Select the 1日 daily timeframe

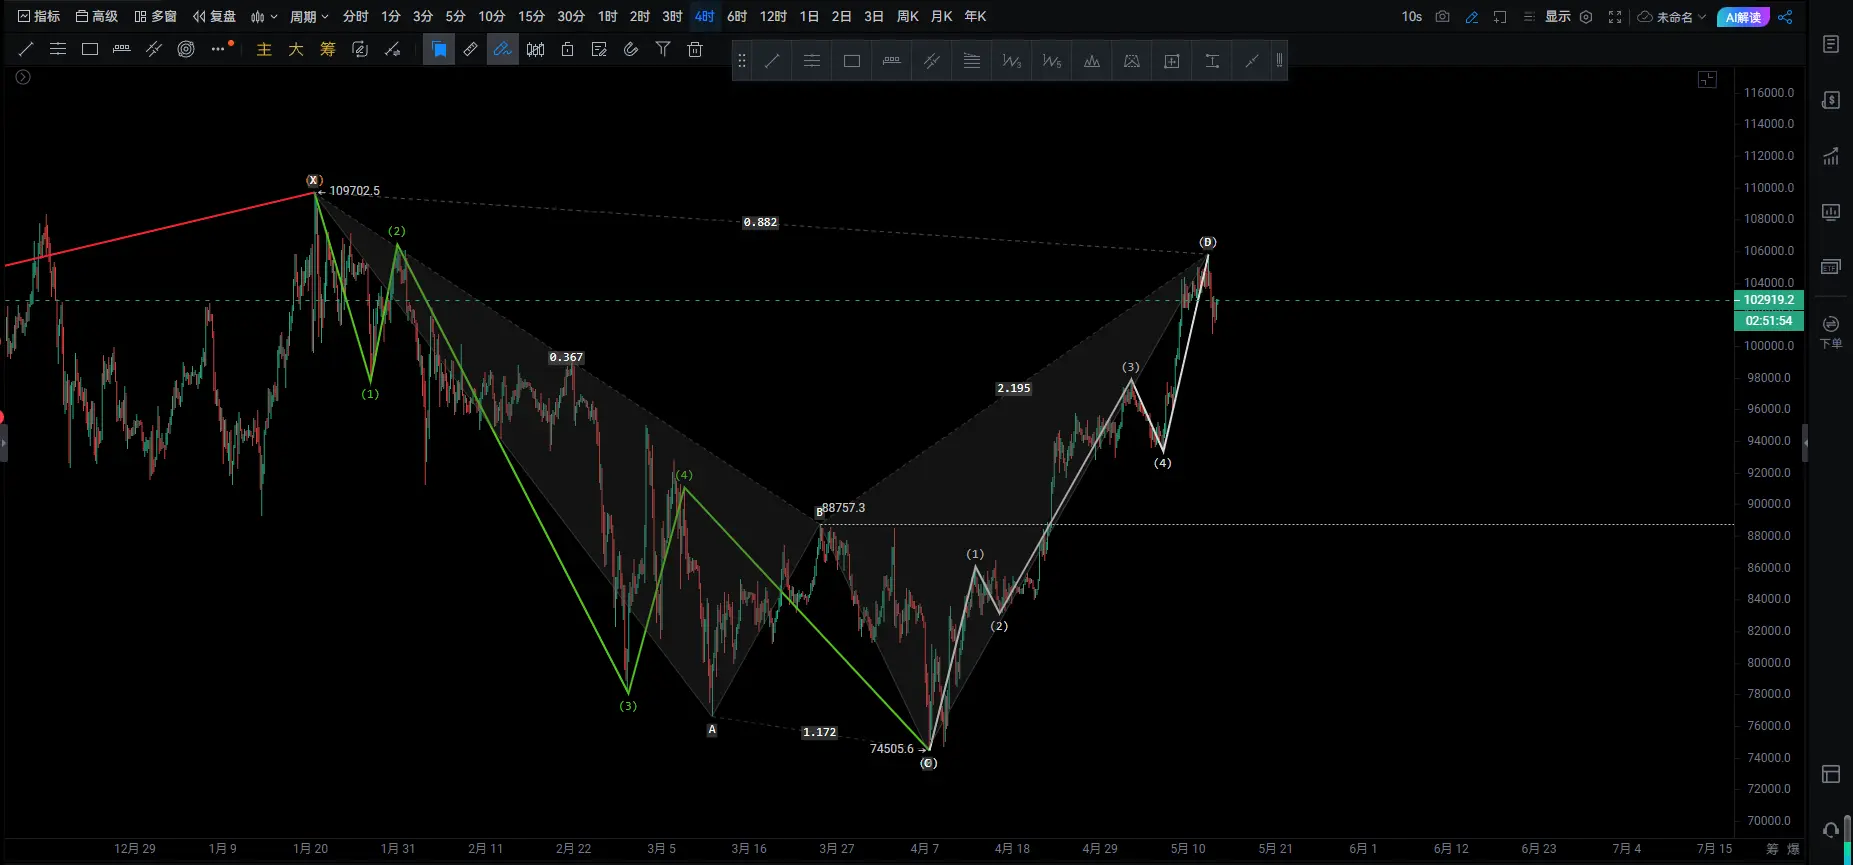coord(809,16)
